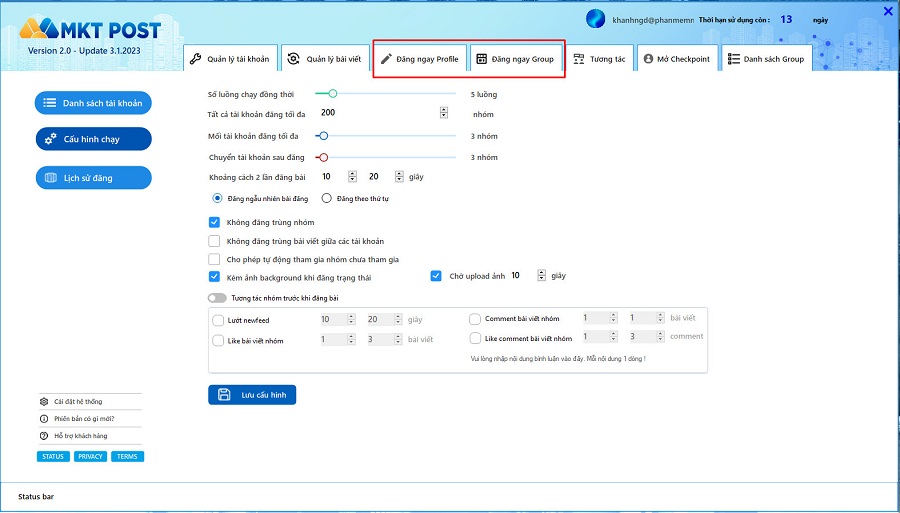Toggle Tương tác nhóm trước khi đăng bài
This screenshot has height=513, width=900.
click(x=217, y=298)
